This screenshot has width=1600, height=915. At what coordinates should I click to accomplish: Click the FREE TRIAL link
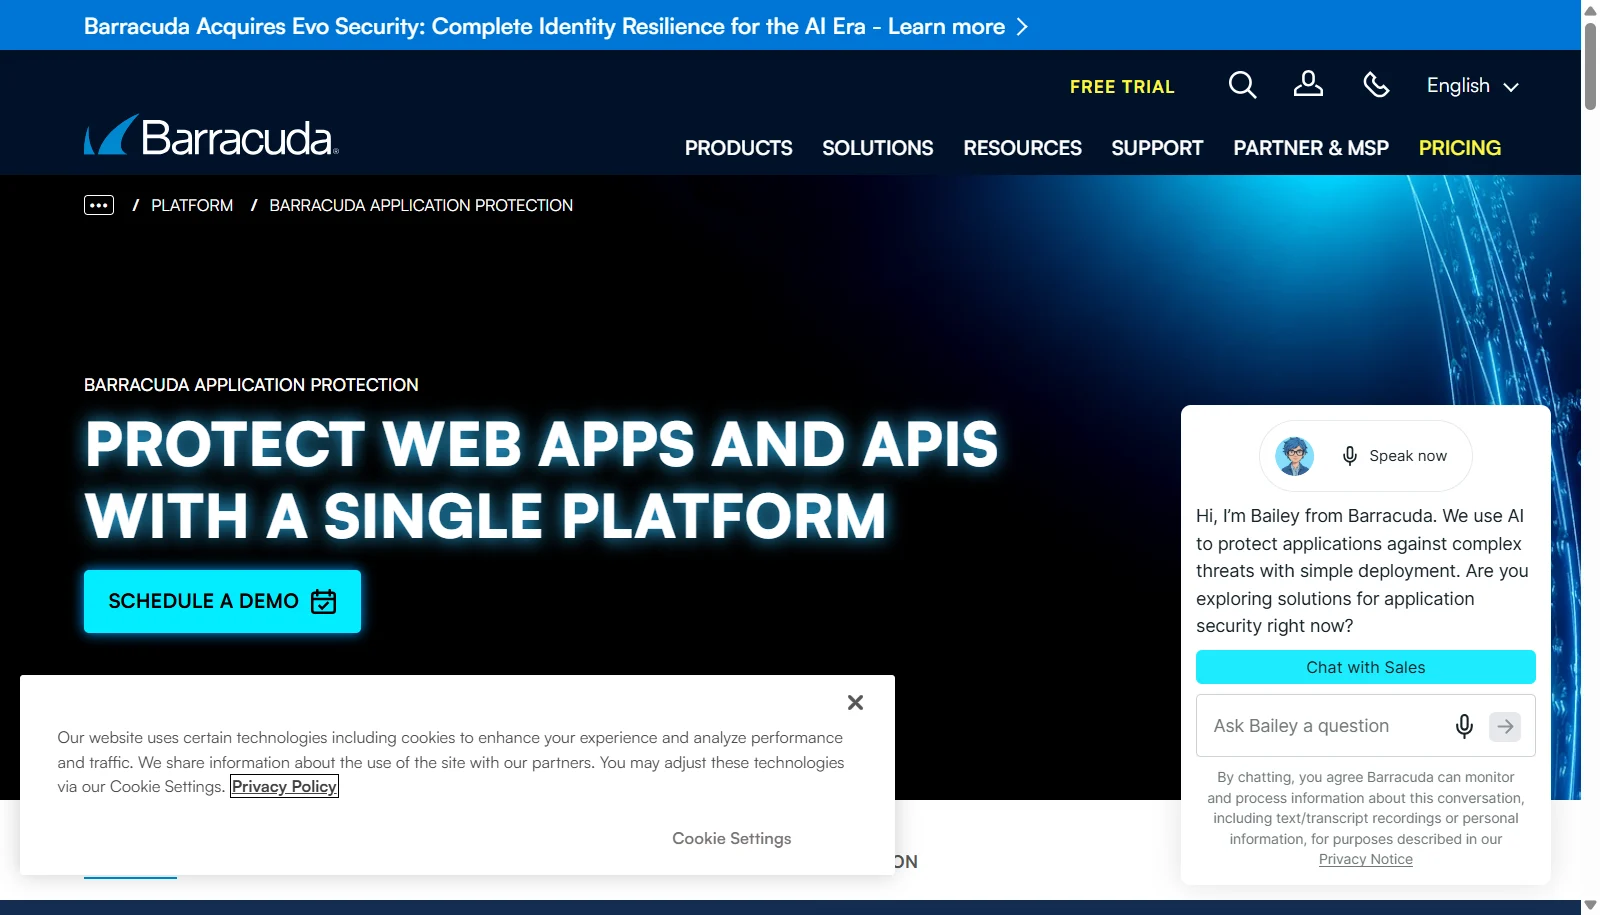1122,87
